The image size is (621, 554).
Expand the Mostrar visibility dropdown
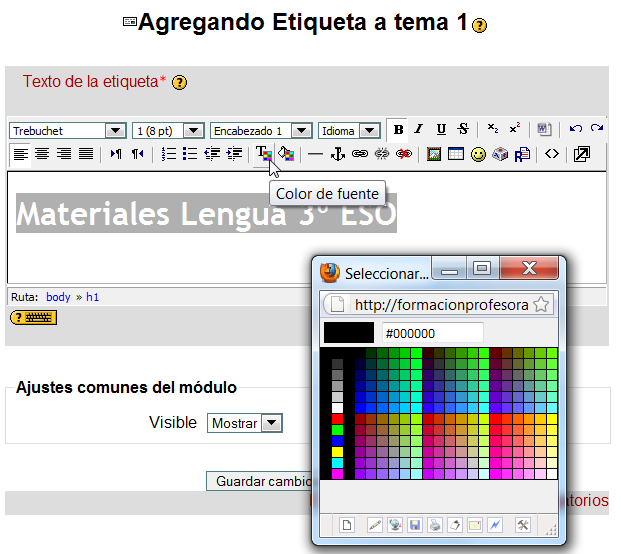click(245, 423)
